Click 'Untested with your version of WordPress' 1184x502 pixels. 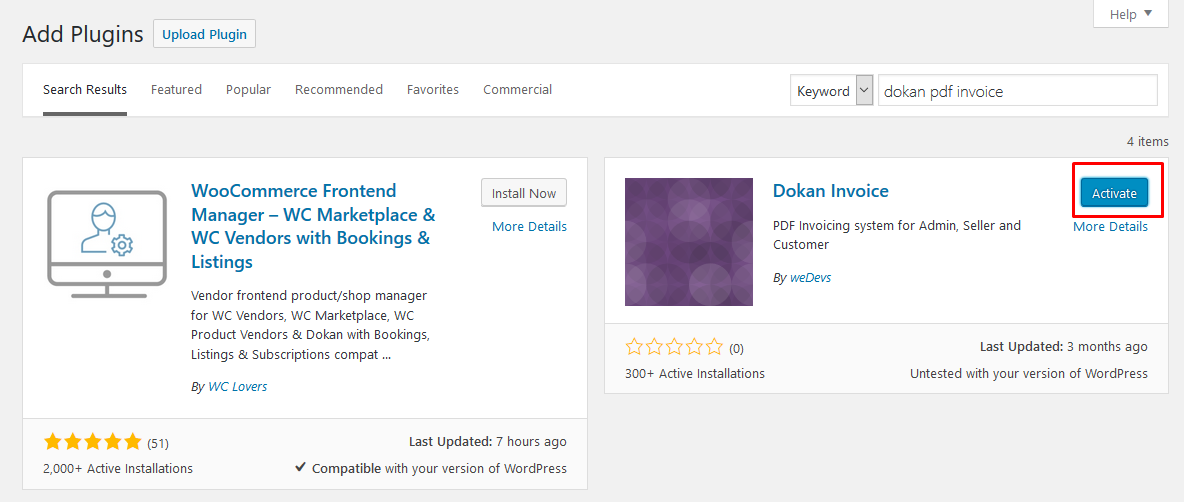pos(1028,374)
